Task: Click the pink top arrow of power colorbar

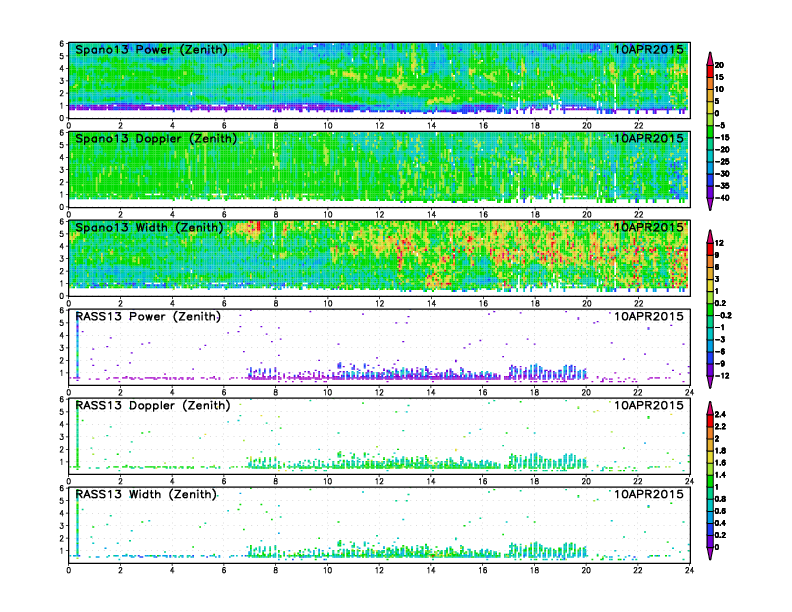Action: 710,58
